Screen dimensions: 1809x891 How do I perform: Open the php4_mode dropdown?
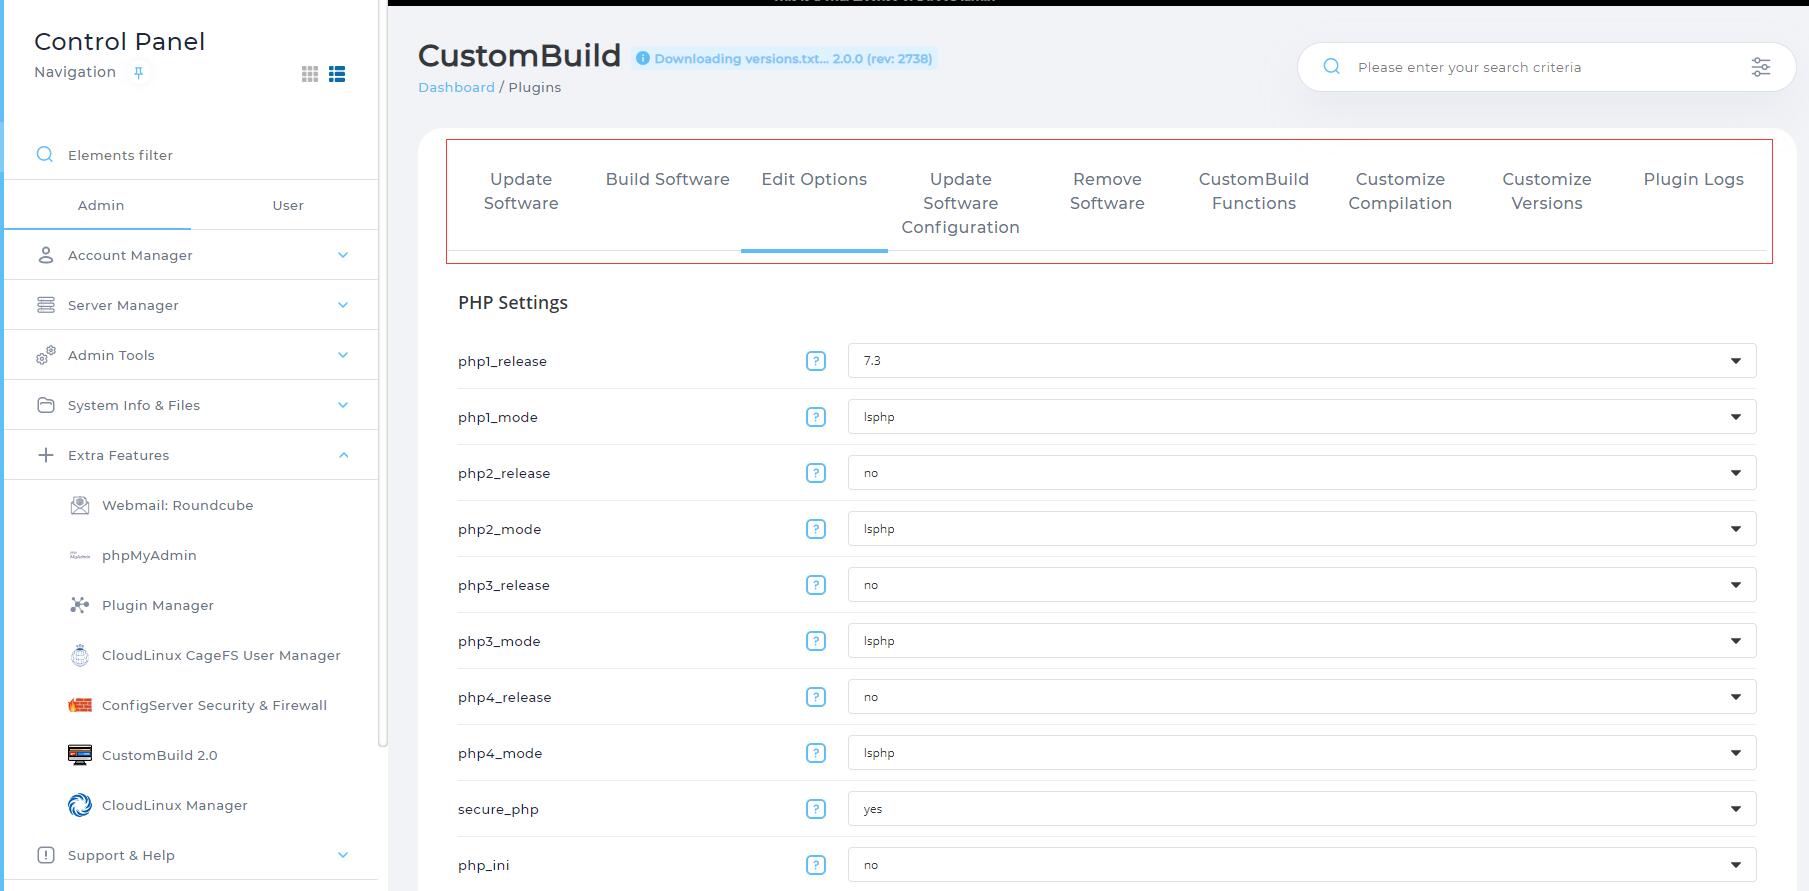pyautogui.click(x=1302, y=753)
